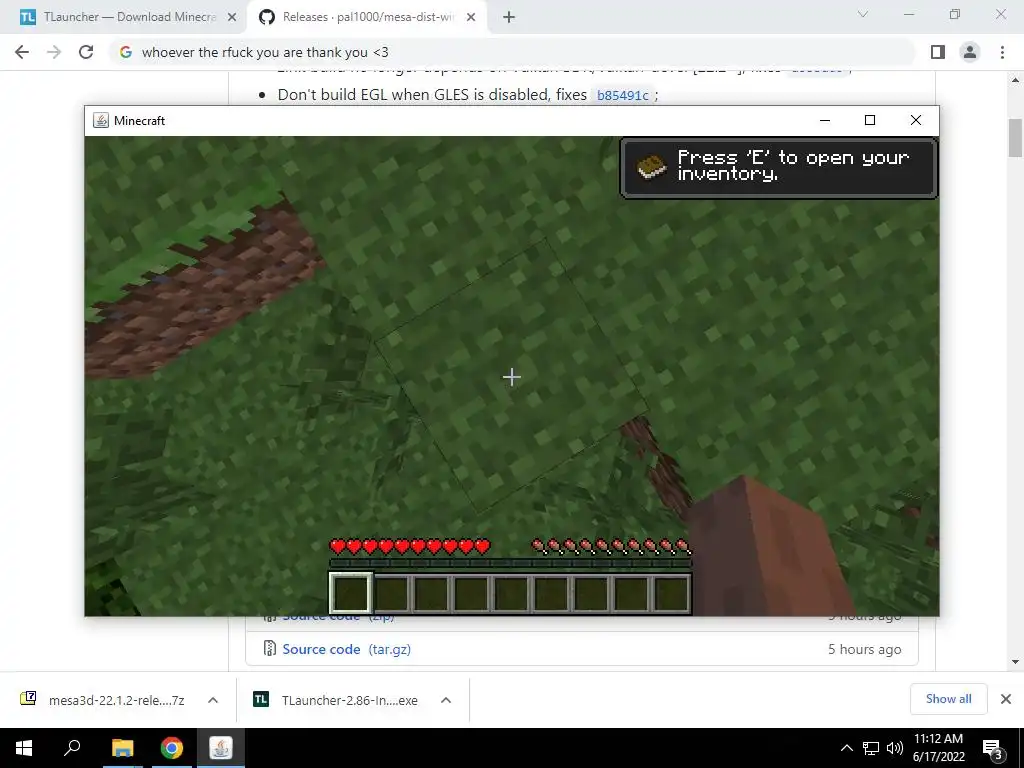Click page scrollbar up arrow
The image size is (1024, 768).
pyautogui.click(x=1016, y=80)
